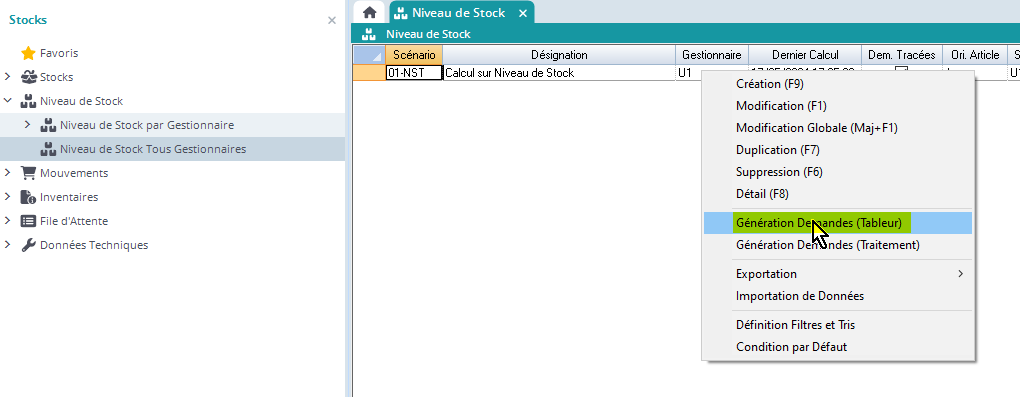Collapse the Niveau de Stock tree node

click(x=8, y=101)
